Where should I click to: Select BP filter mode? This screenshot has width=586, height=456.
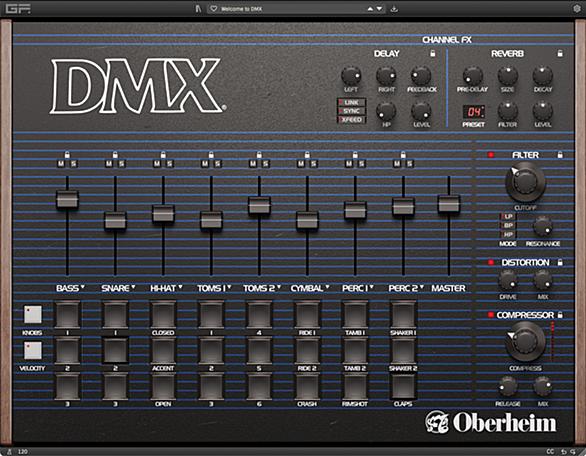508,225
